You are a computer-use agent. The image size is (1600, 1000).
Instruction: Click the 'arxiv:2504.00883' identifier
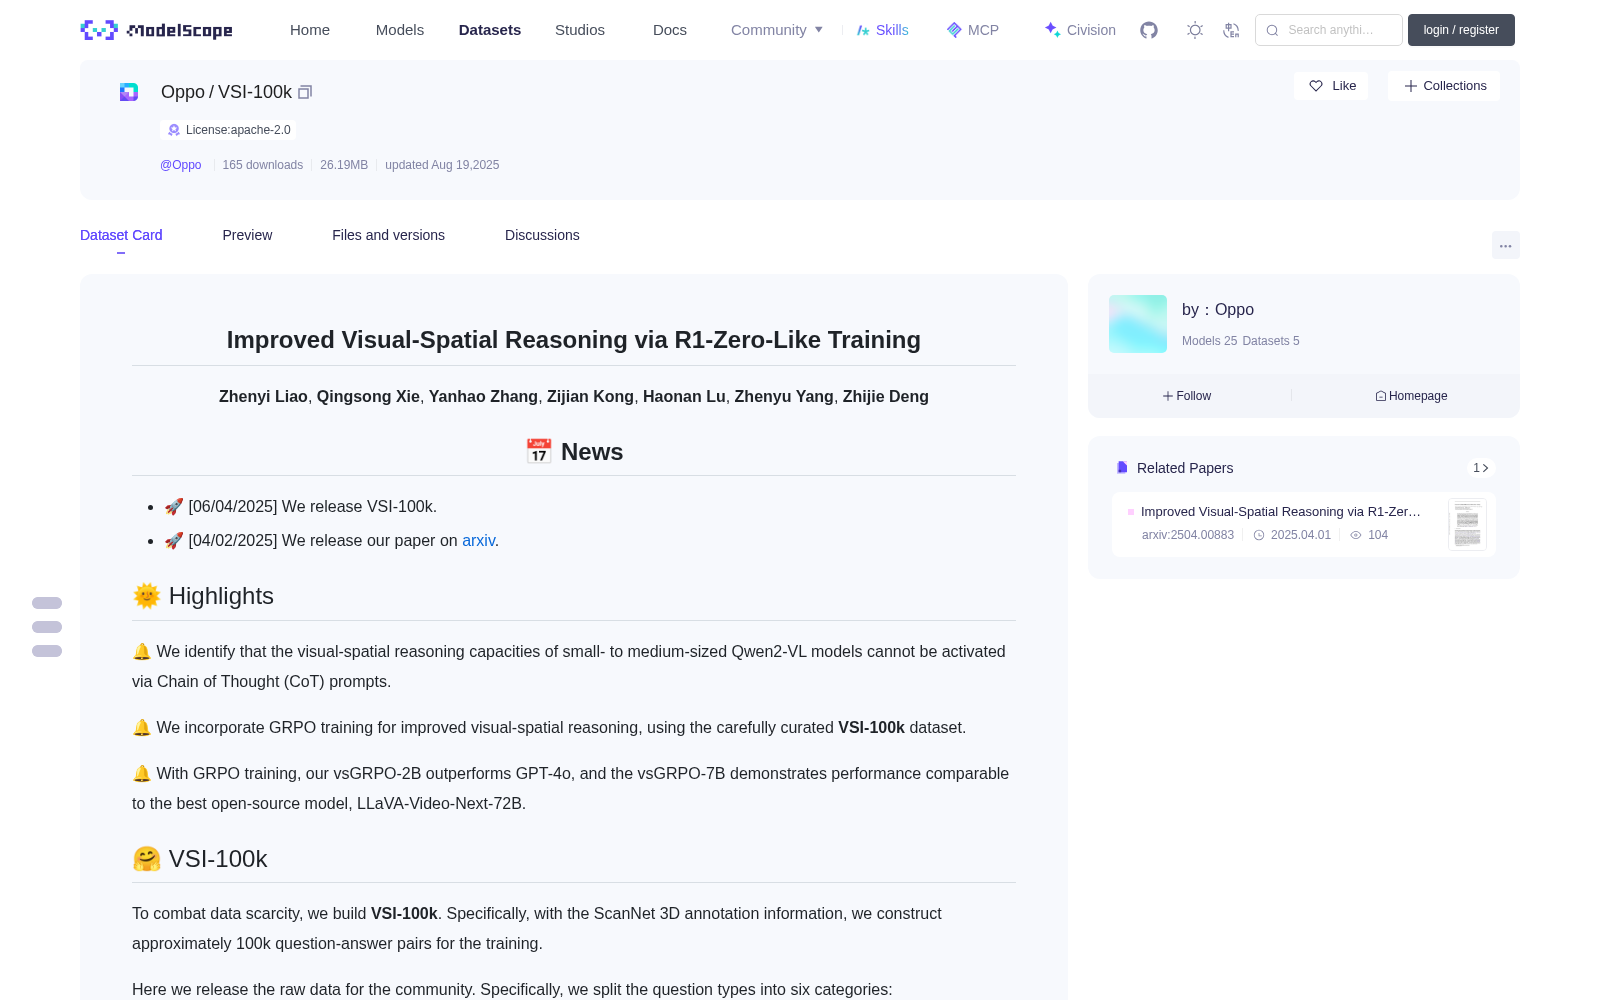point(1188,535)
